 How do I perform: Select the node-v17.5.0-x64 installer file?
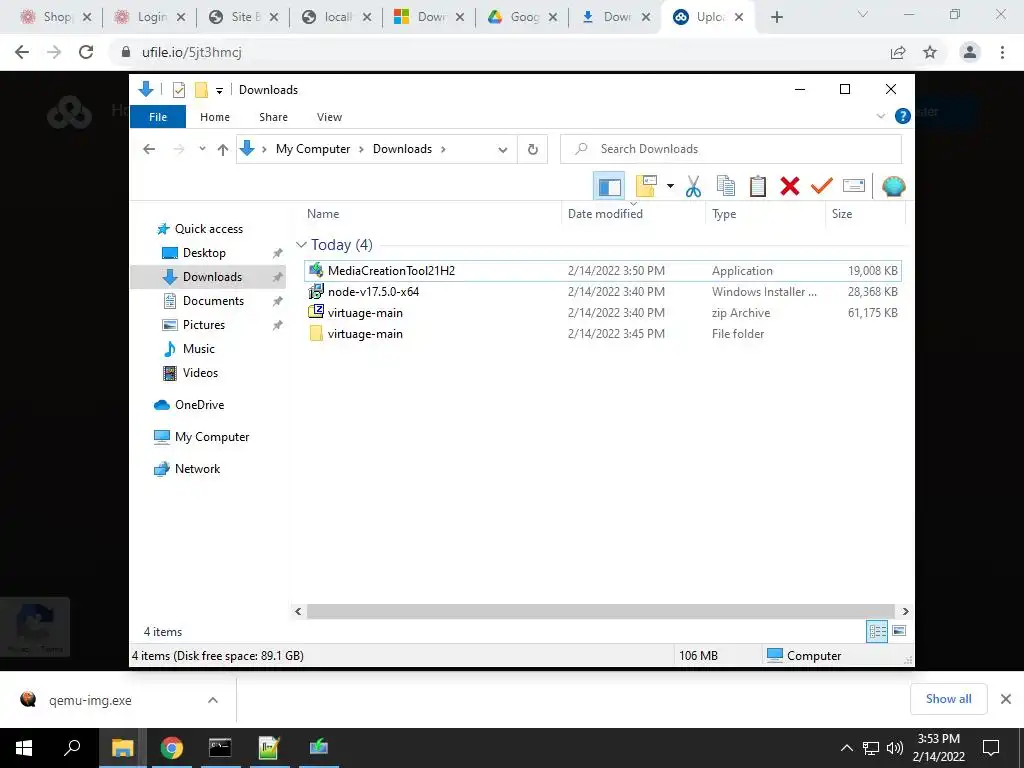603,291
